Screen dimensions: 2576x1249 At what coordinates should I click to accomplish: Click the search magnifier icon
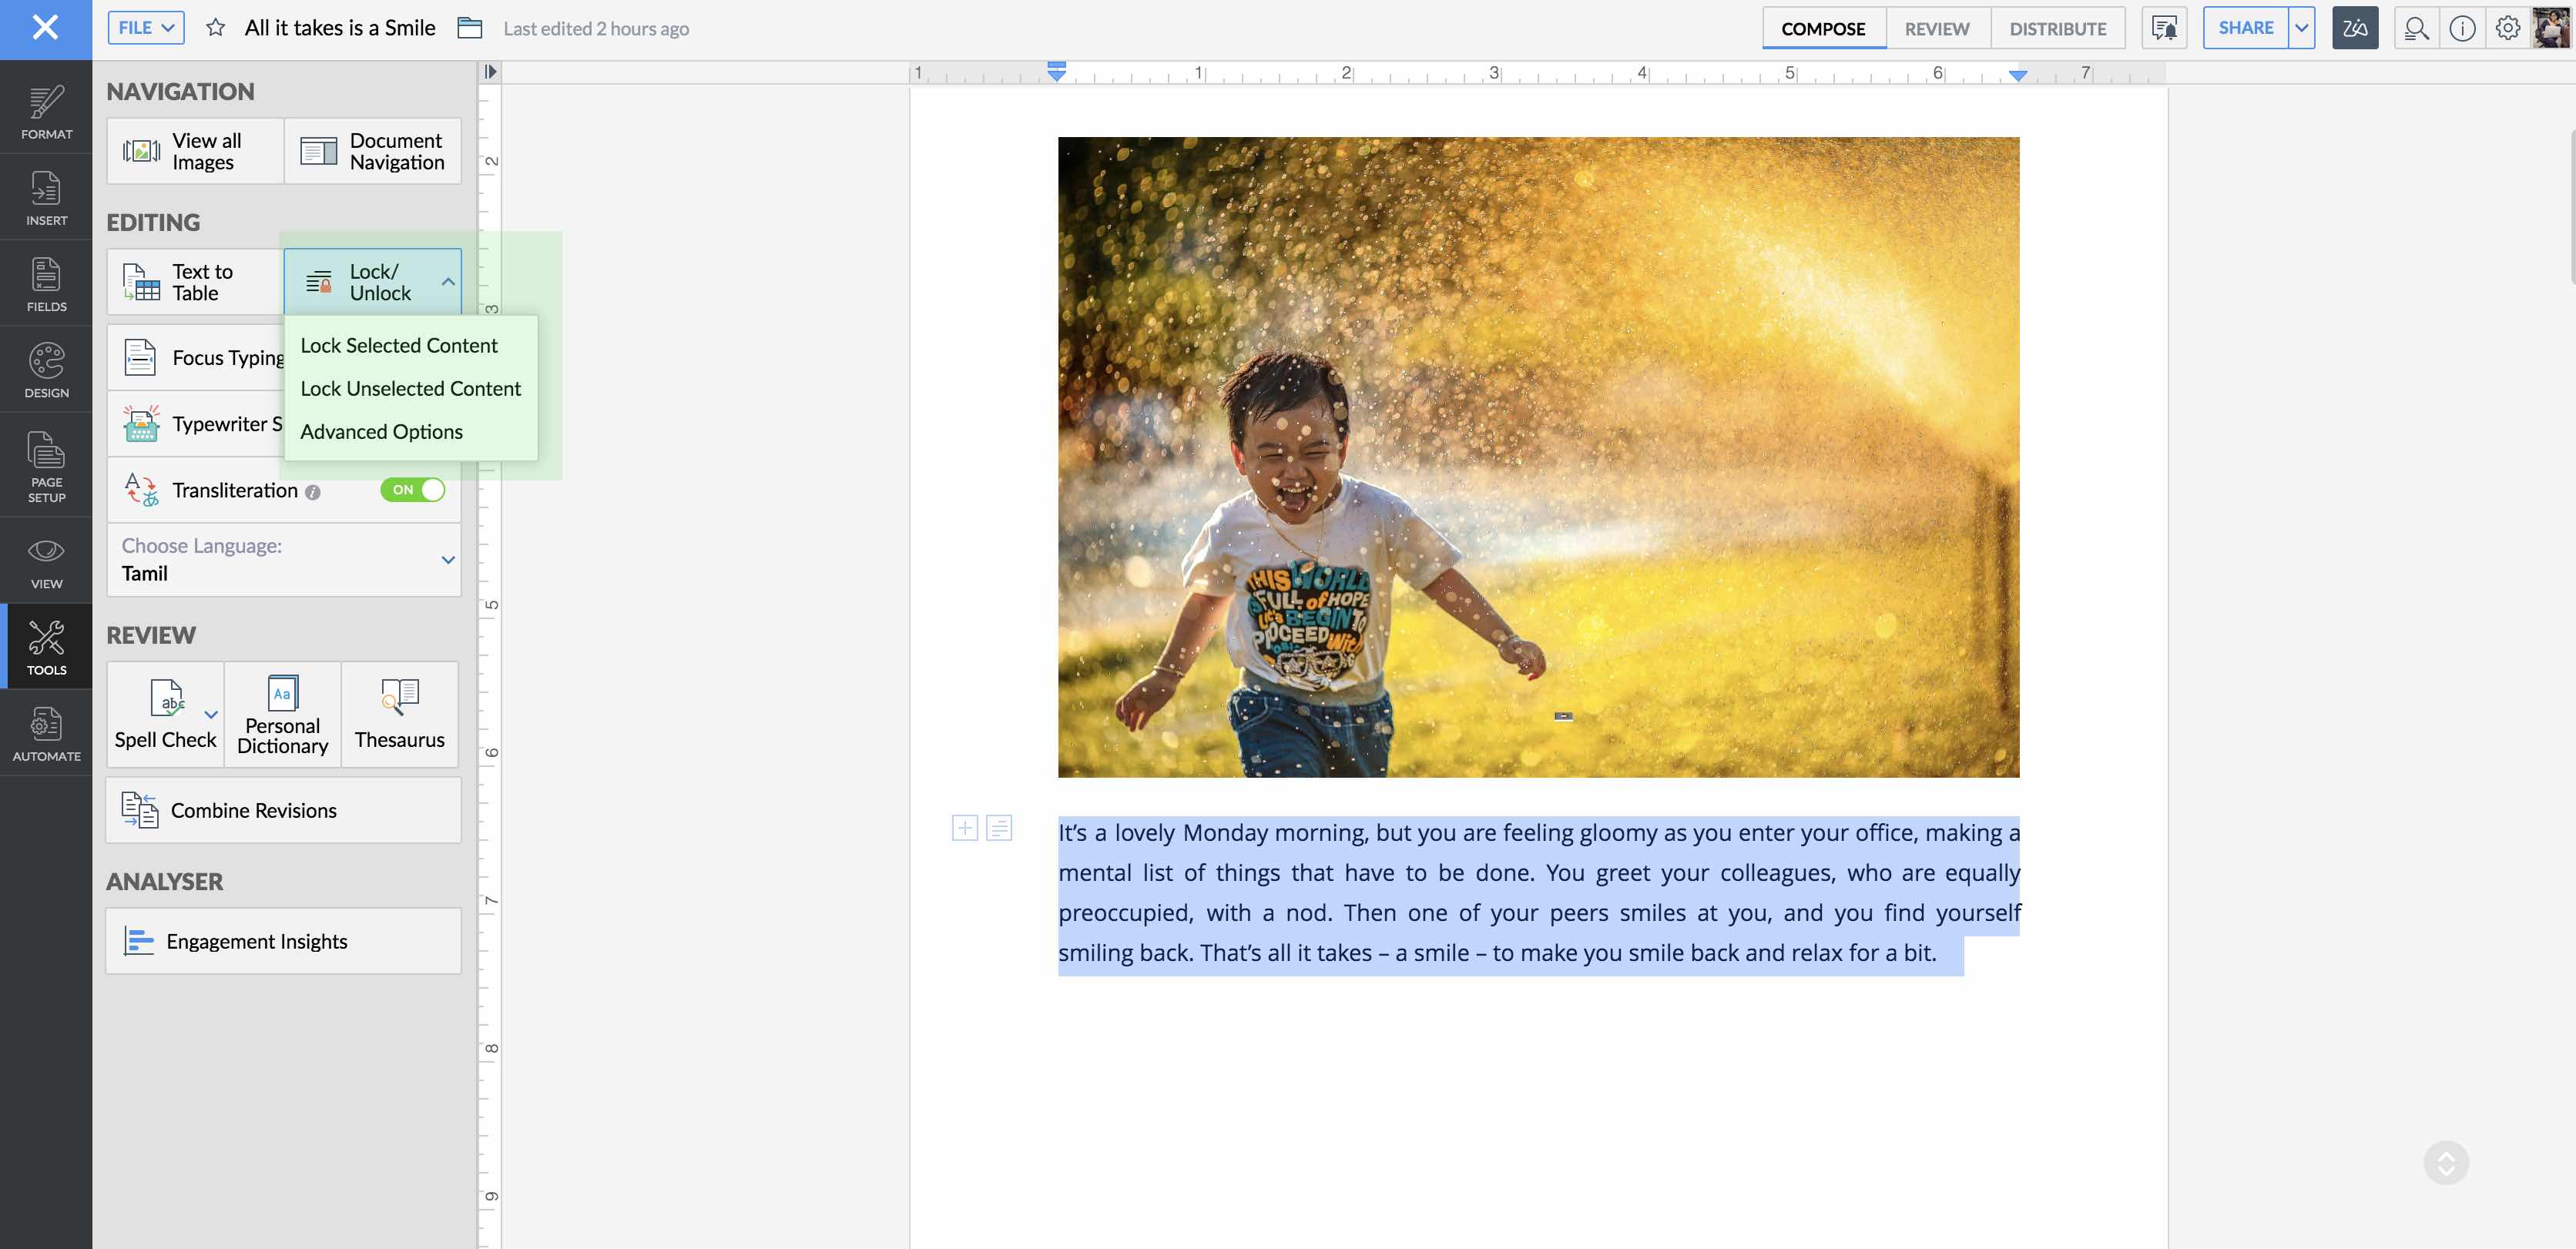[2416, 28]
